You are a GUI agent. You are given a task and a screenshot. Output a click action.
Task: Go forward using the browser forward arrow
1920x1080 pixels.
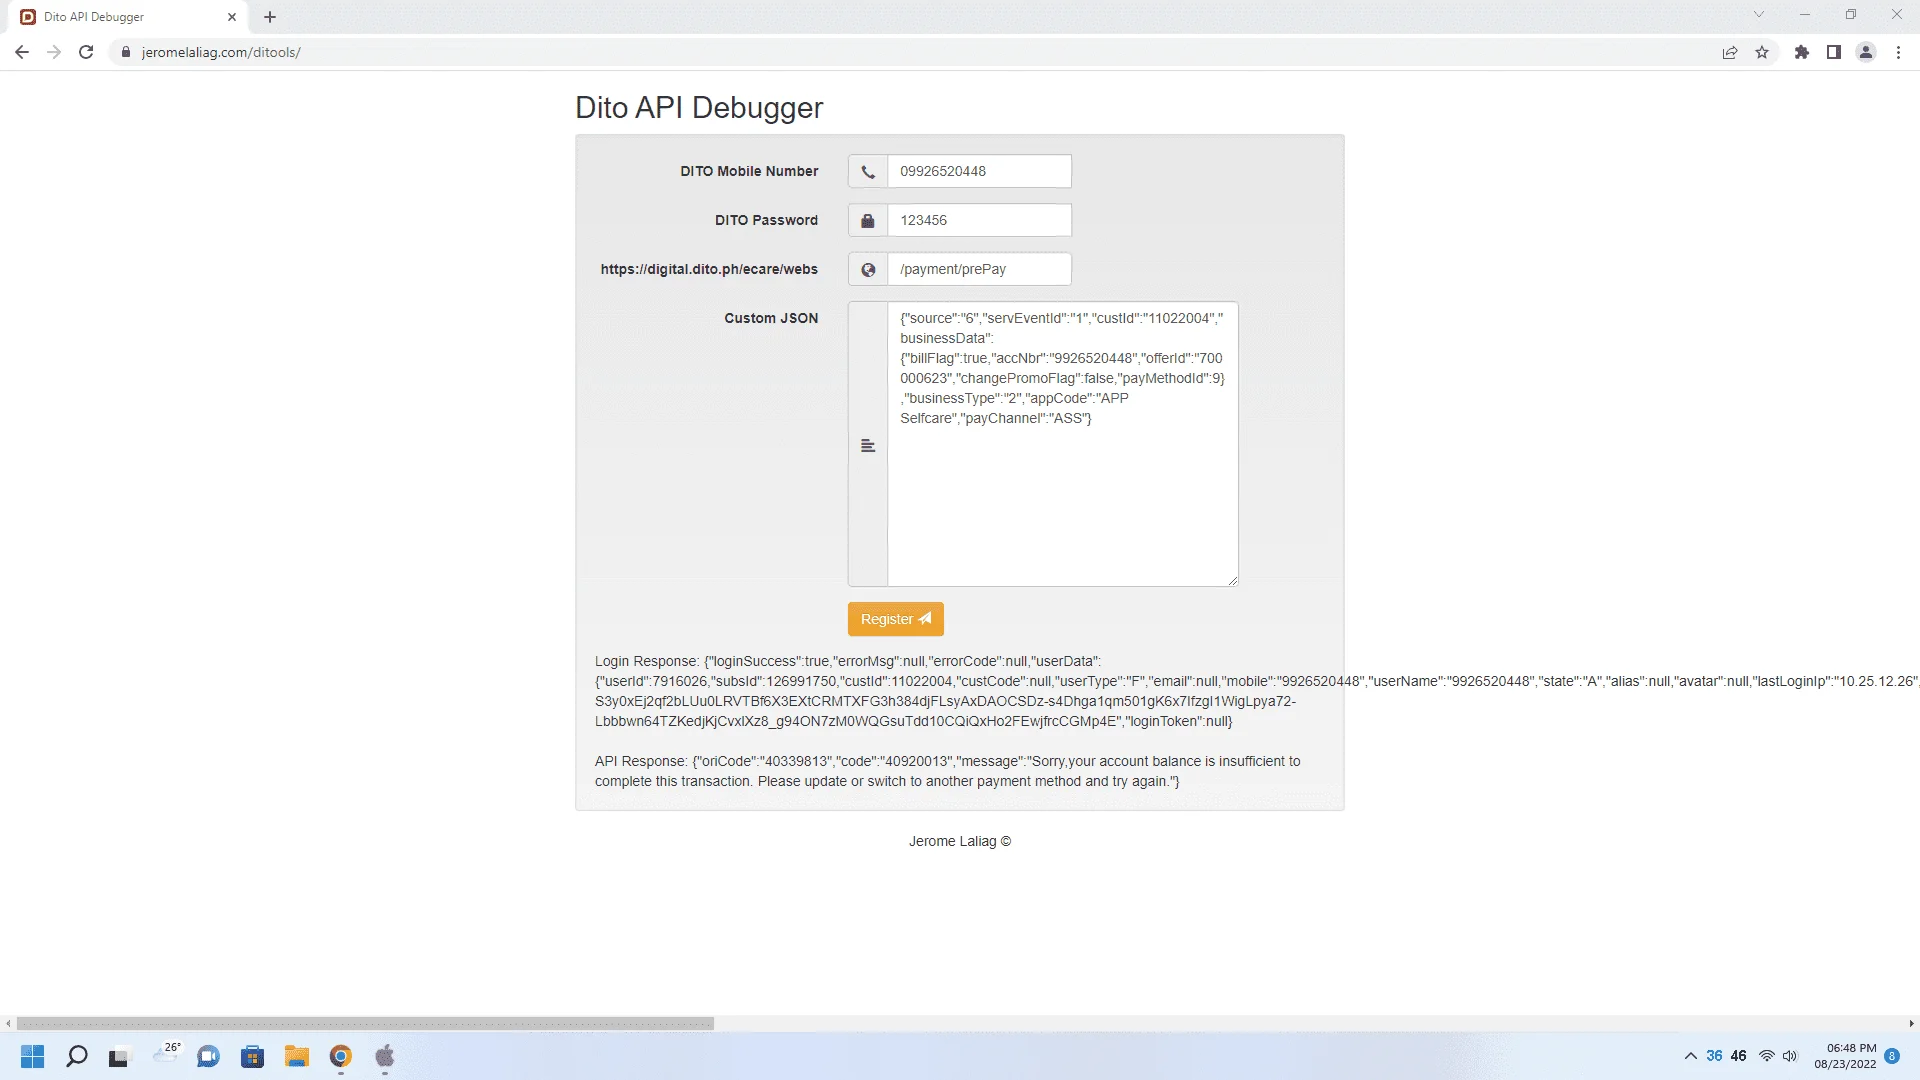coord(54,52)
